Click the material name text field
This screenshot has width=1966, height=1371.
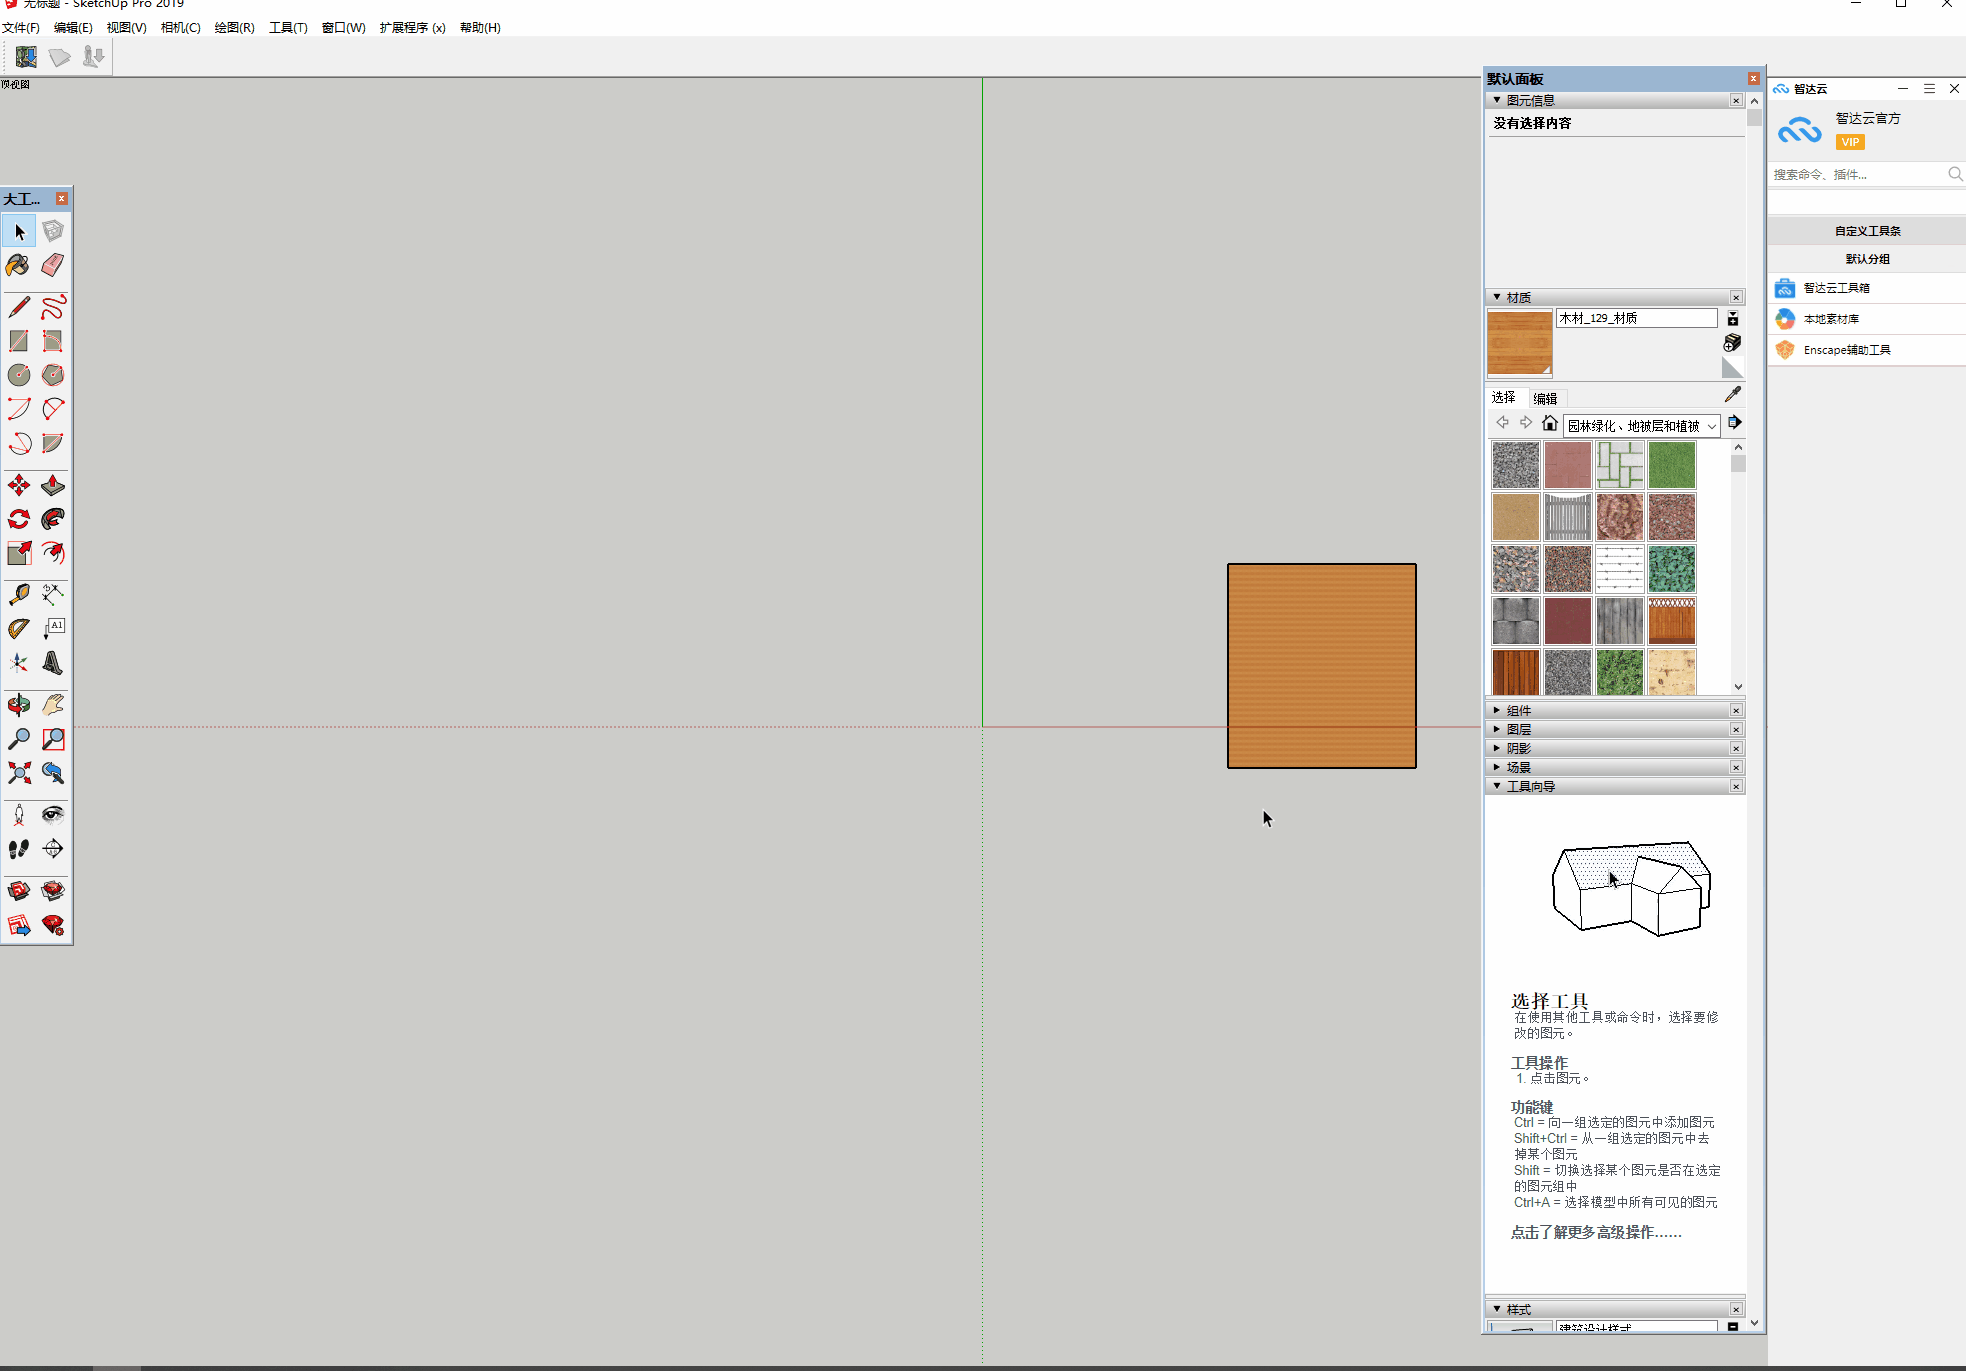tap(1636, 318)
